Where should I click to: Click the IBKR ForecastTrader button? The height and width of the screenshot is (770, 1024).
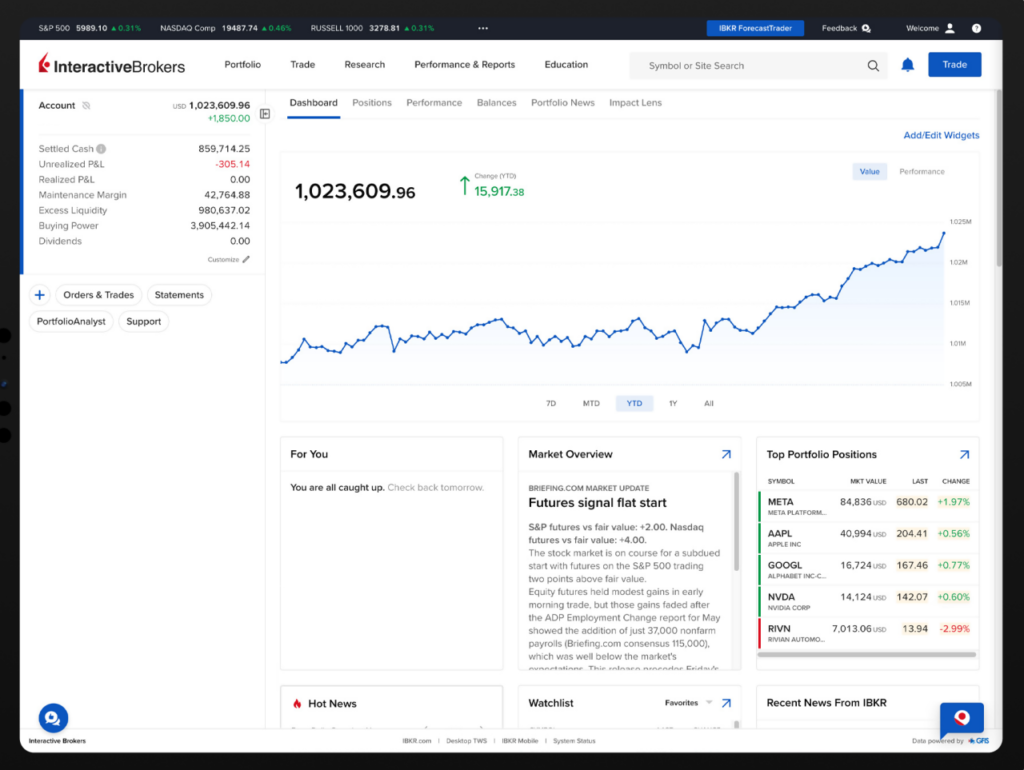pos(755,28)
